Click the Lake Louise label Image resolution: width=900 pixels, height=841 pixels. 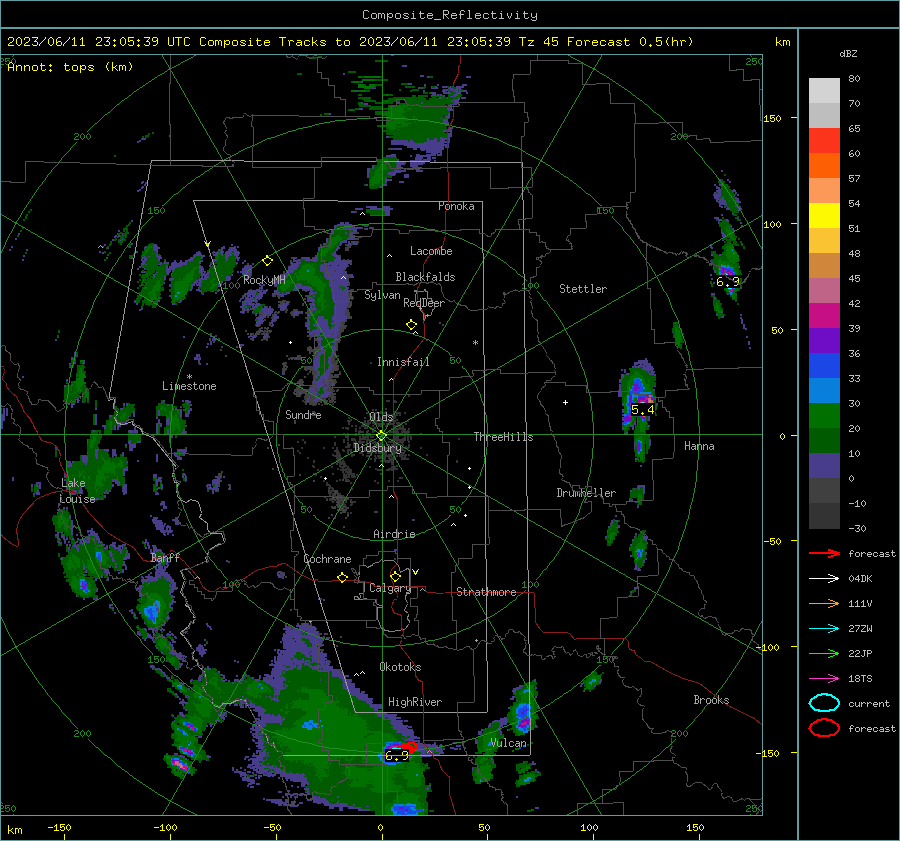(77, 491)
